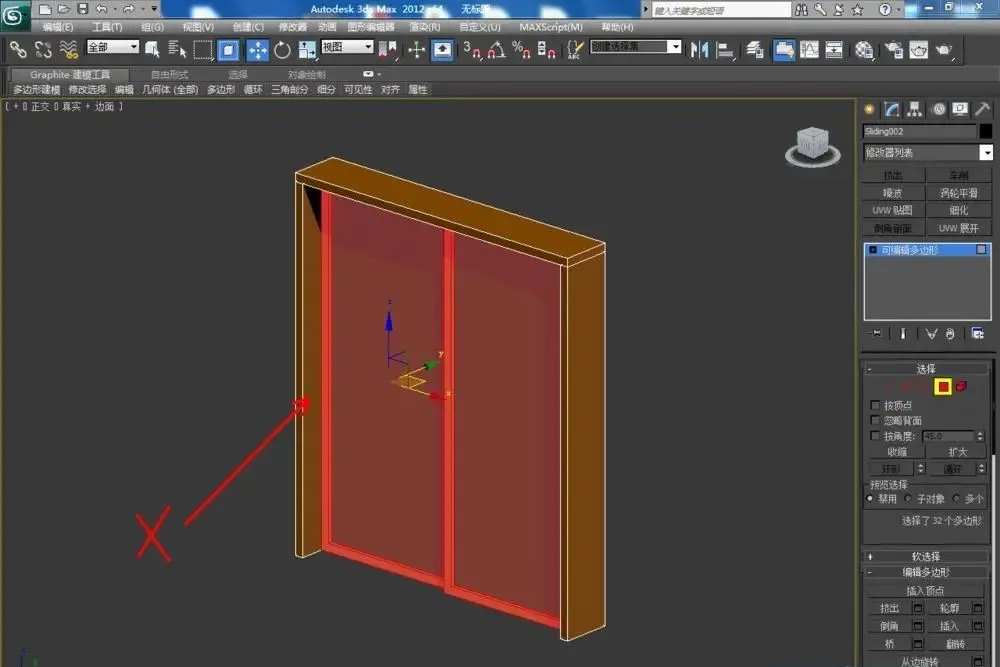1000x667 pixels.
Task: Open the Layer Manager
Action: pos(755,49)
